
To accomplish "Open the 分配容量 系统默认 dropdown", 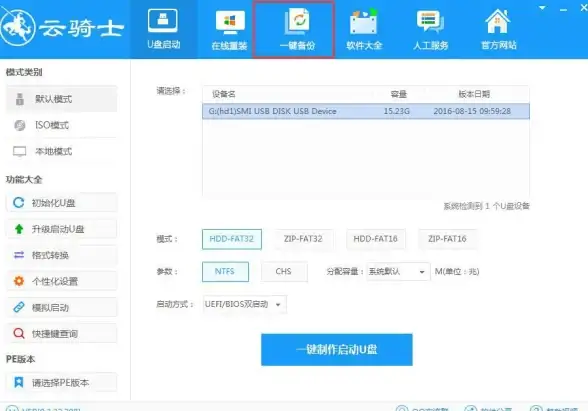I will [x=398, y=272].
